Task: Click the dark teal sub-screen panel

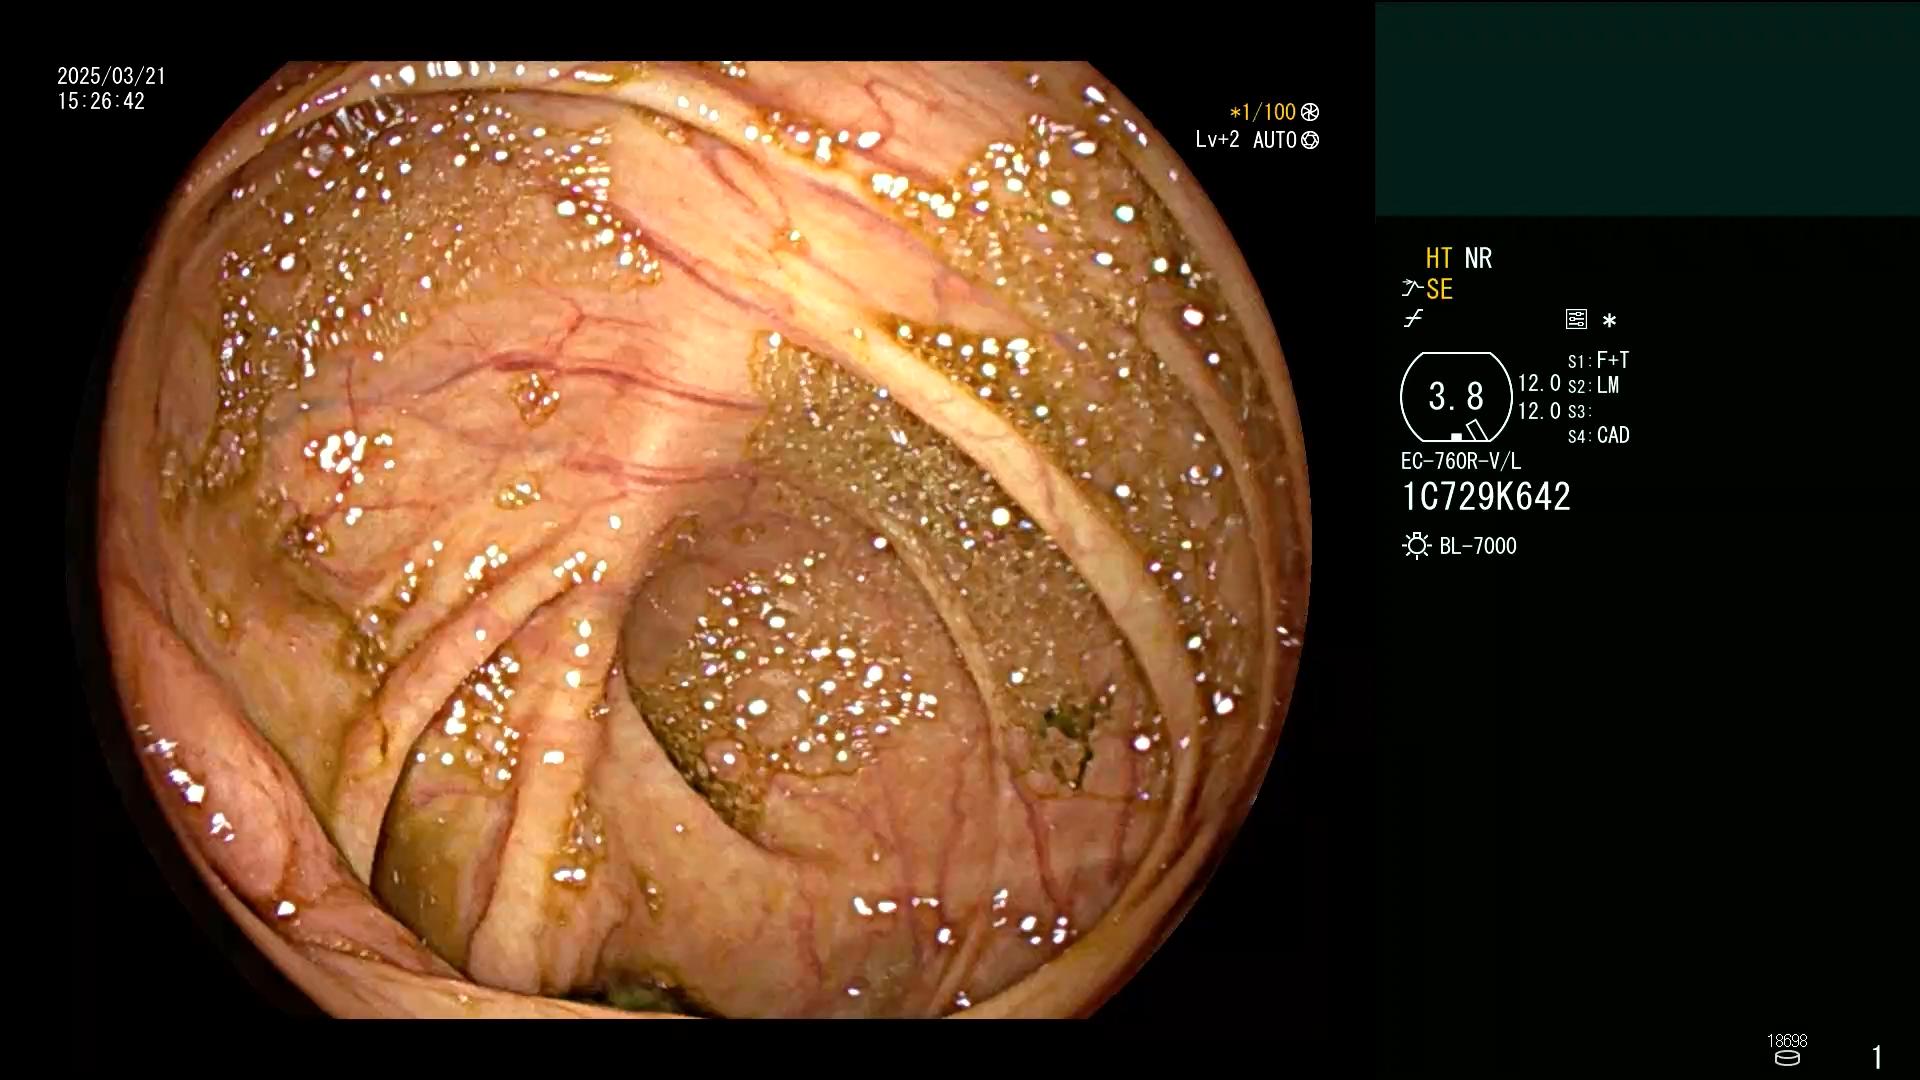Action: pyautogui.click(x=1647, y=109)
